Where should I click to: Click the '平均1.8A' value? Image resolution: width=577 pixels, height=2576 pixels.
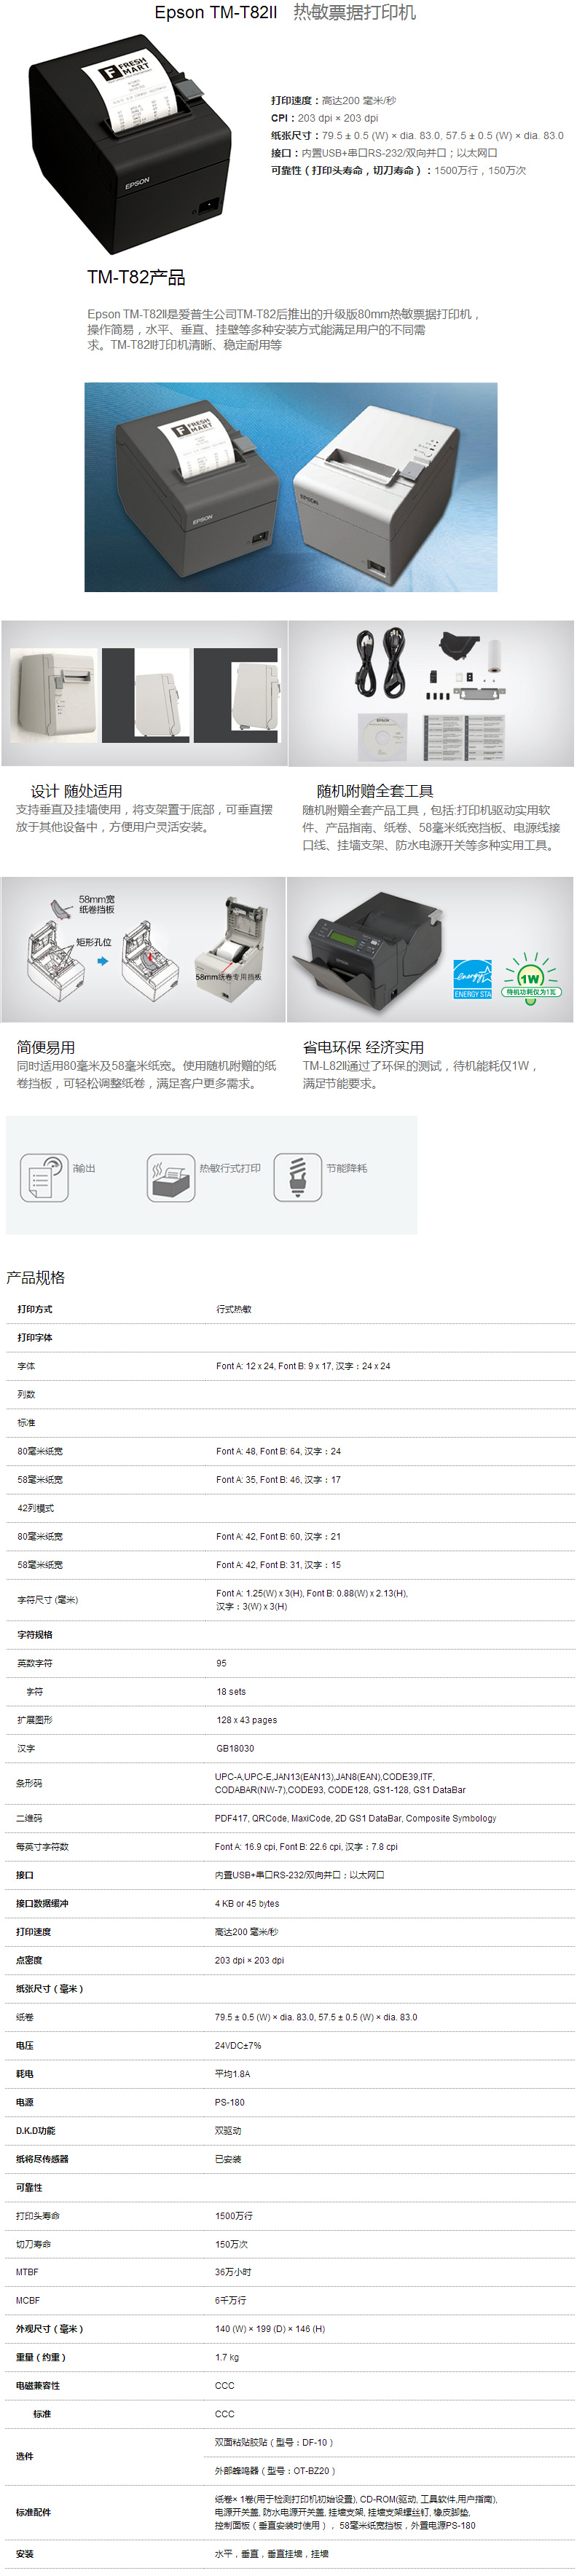(x=232, y=2073)
